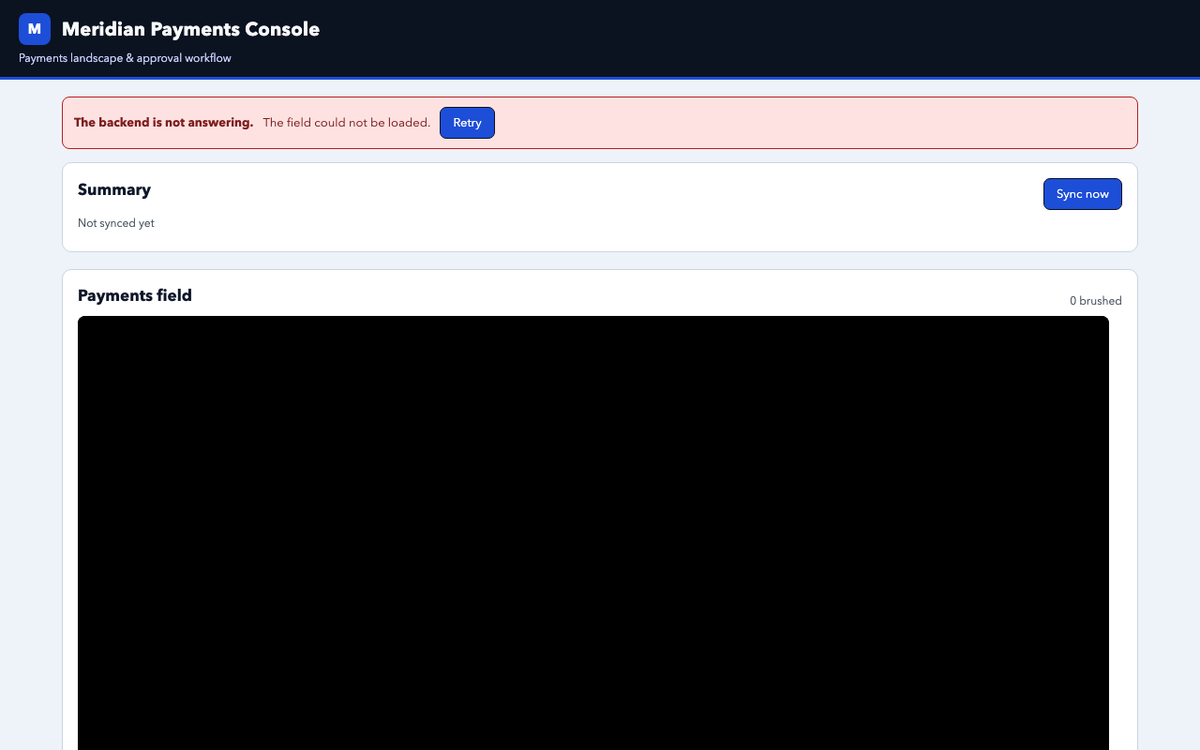This screenshot has width=1200, height=750.
Task: Retry loading the payments field
Action: pyautogui.click(x=467, y=123)
